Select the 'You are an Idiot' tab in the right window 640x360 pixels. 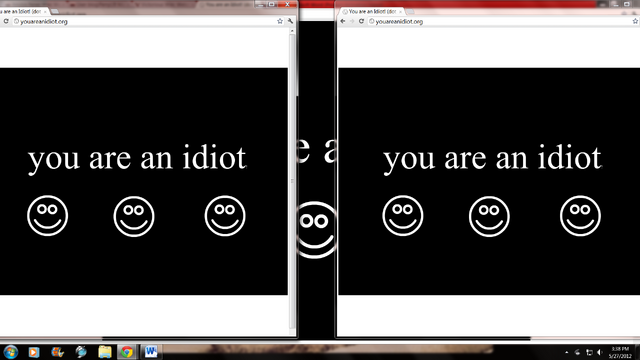click(372, 11)
